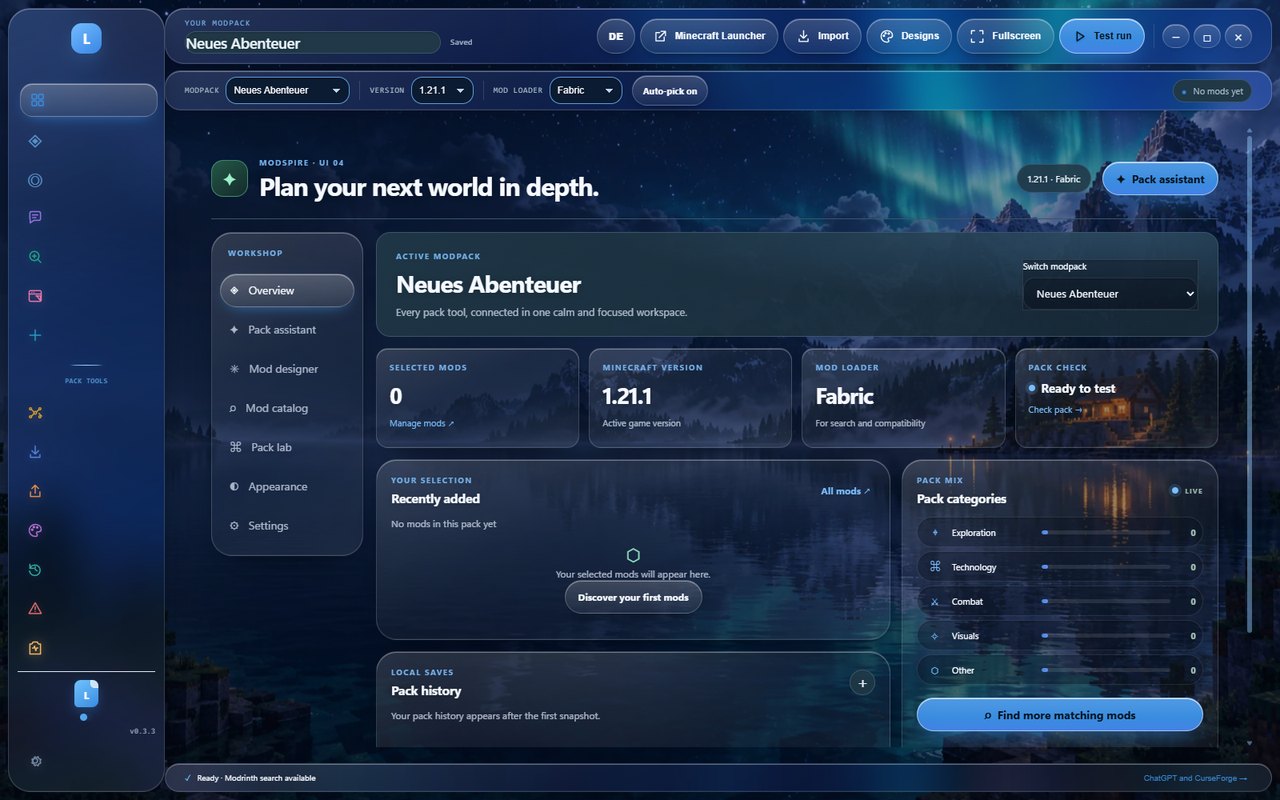Click the green history restore sidebar icon
The height and width of the screenshot is (800, 1280).
35,570
